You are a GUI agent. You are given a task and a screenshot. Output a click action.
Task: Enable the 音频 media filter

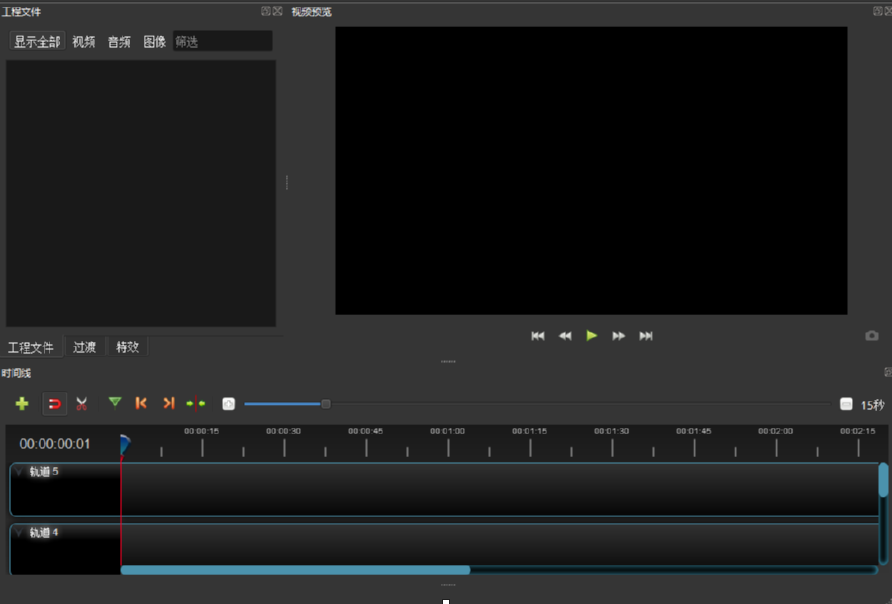118,41
